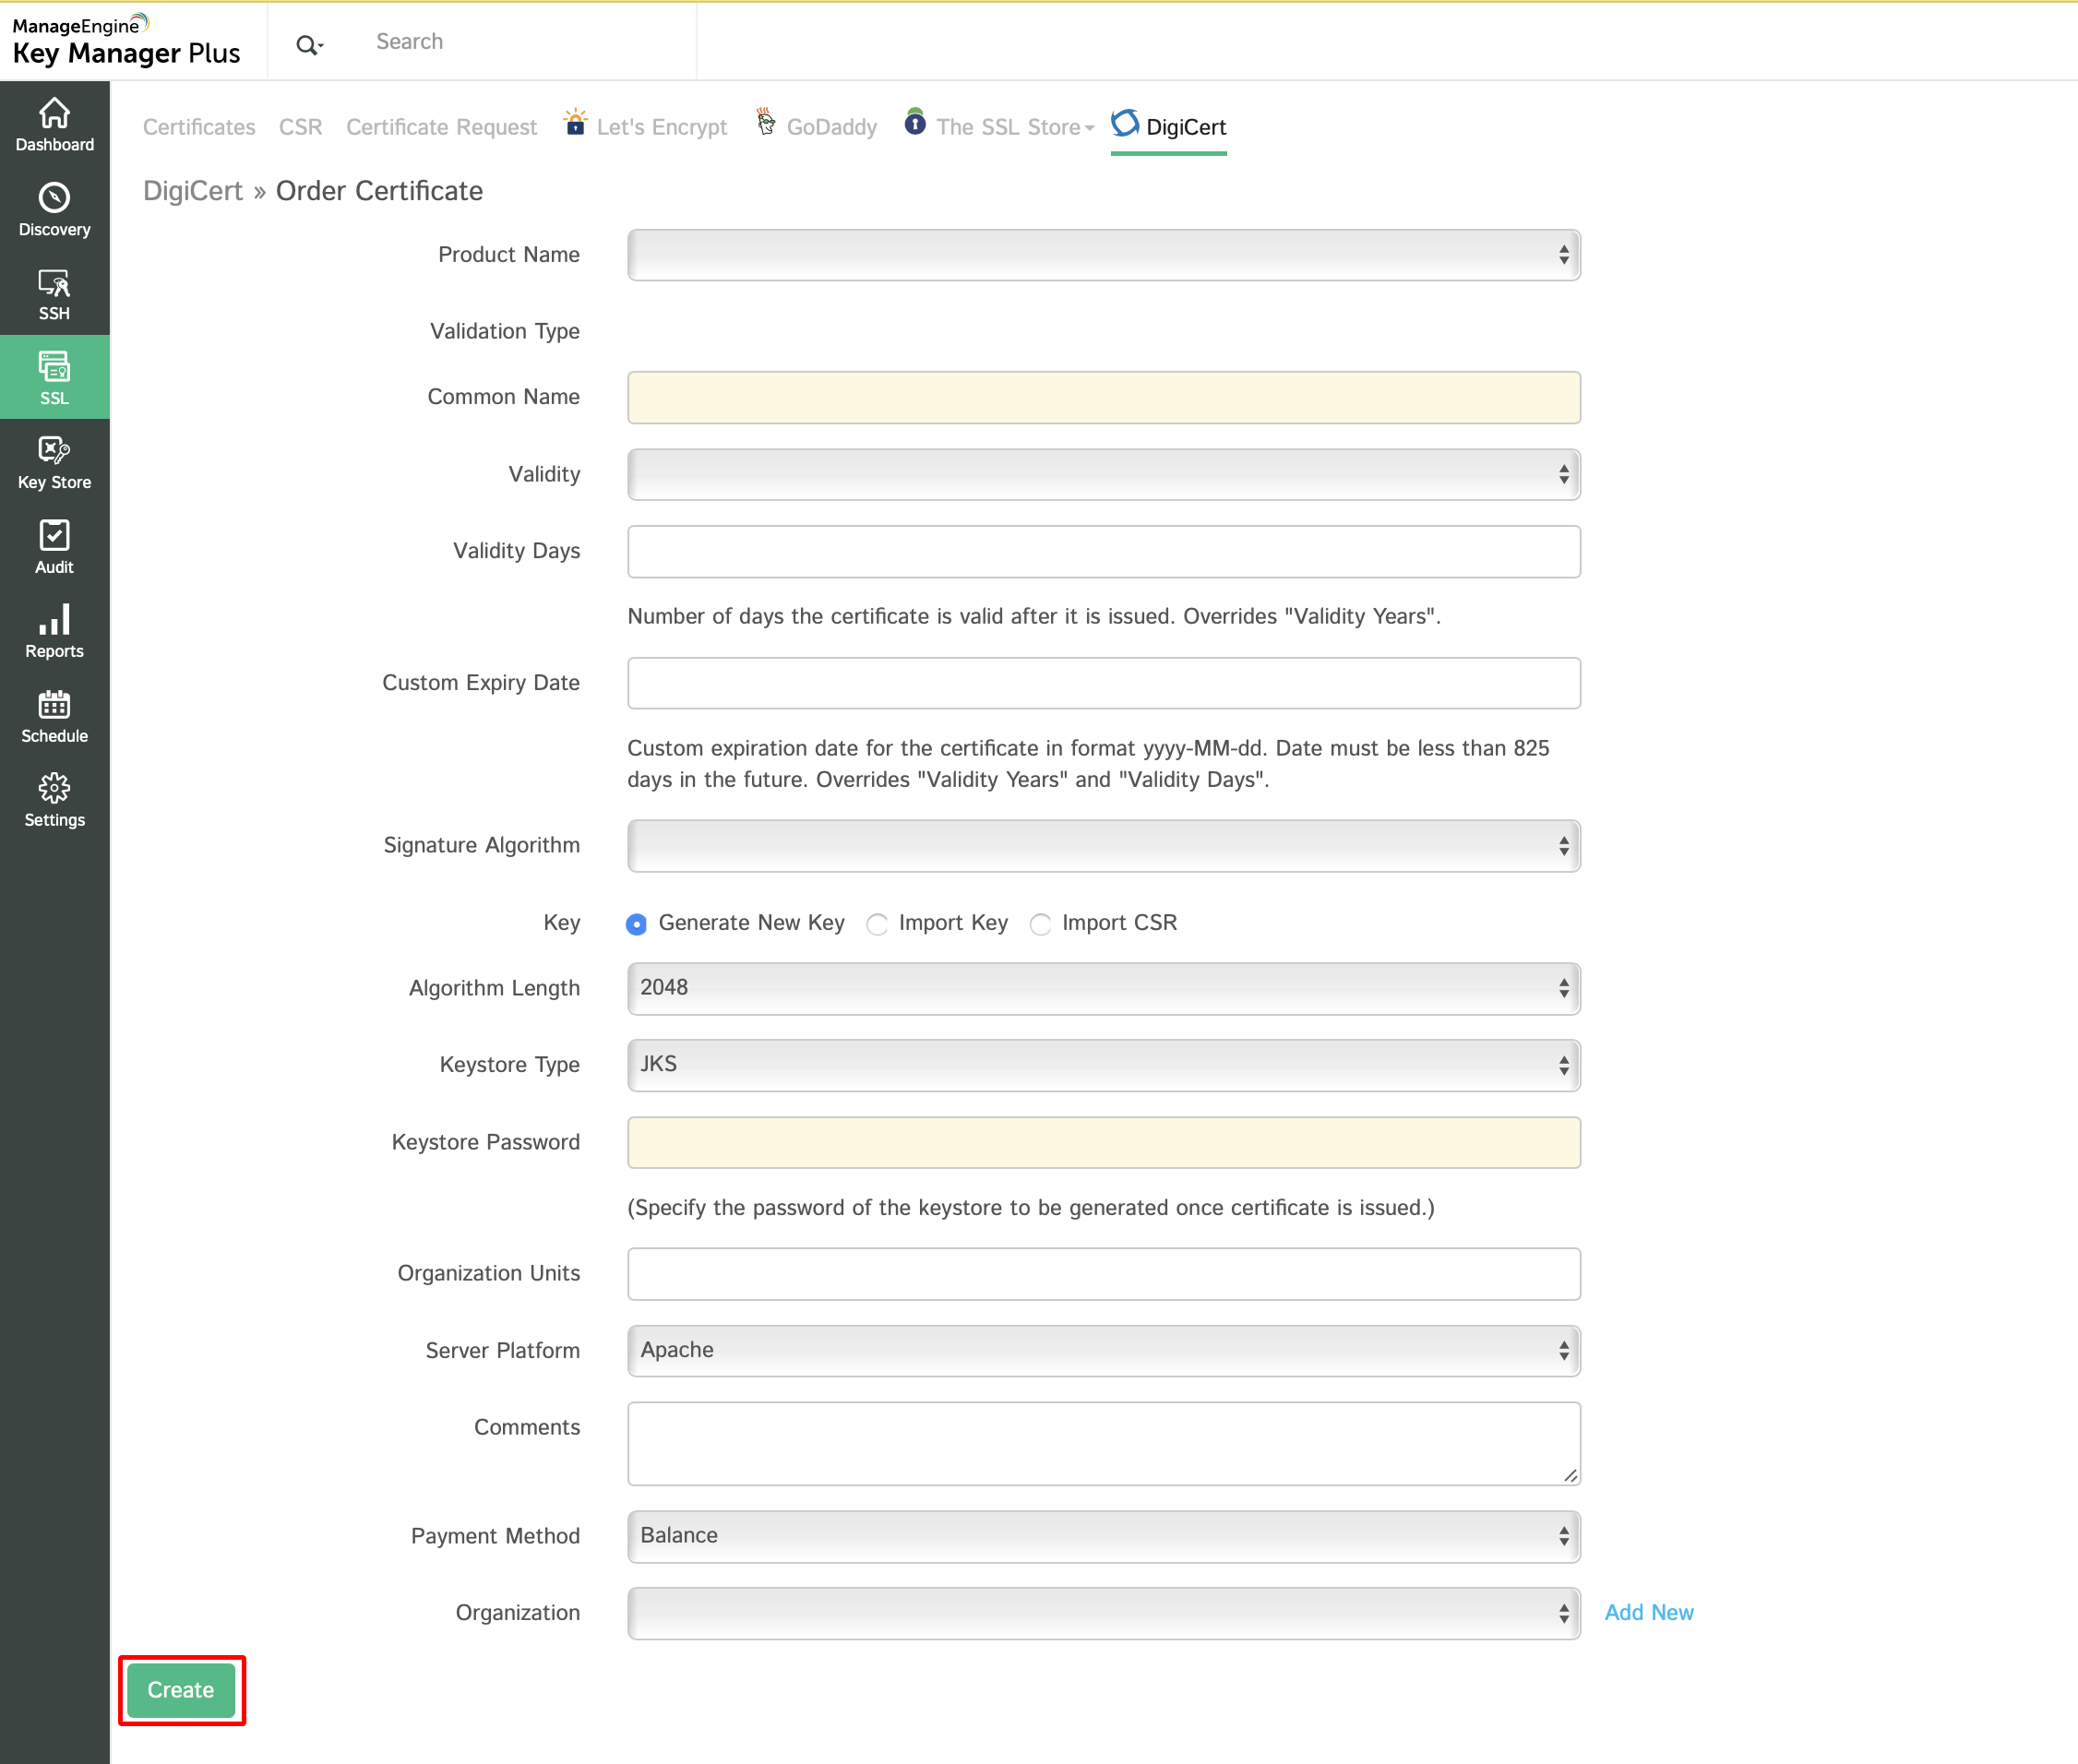Select the Generate New Key radio button
2078x1764 pixels.
pyautogui.click(x=636, y=924)
